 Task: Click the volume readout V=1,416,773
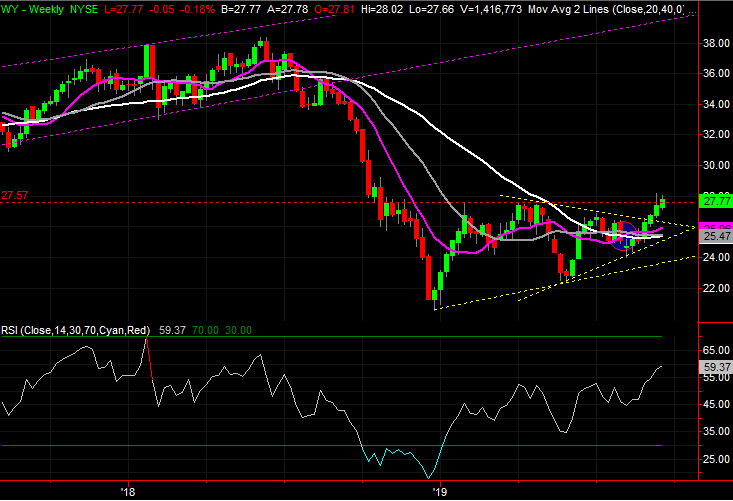pos(491,9)
